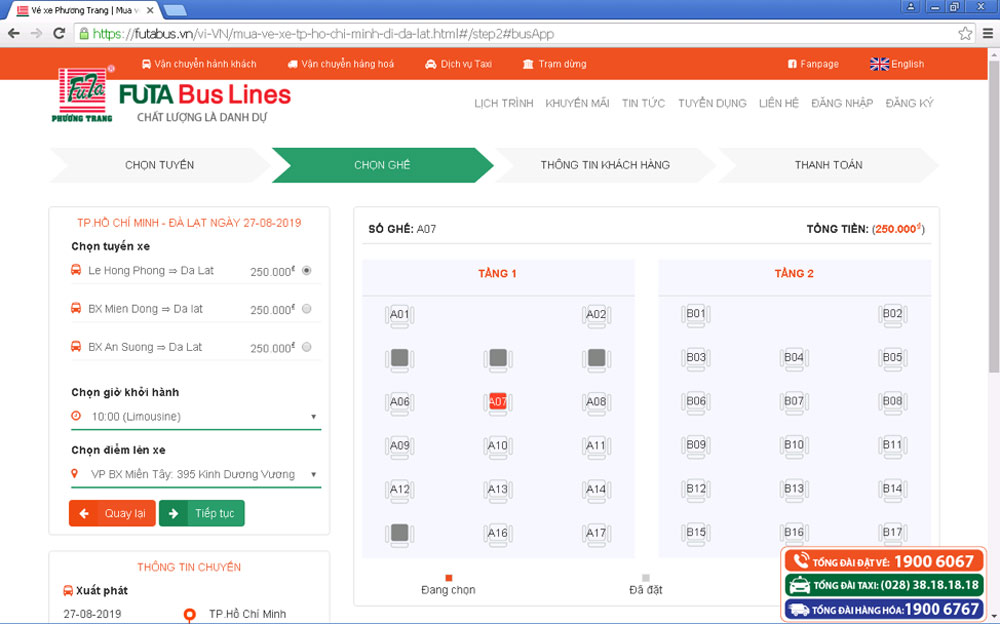The width and height of the screenshot is (1000, 624).
Task: Go to ĐĂNG NHẬP login page
Action: point(842,103)
